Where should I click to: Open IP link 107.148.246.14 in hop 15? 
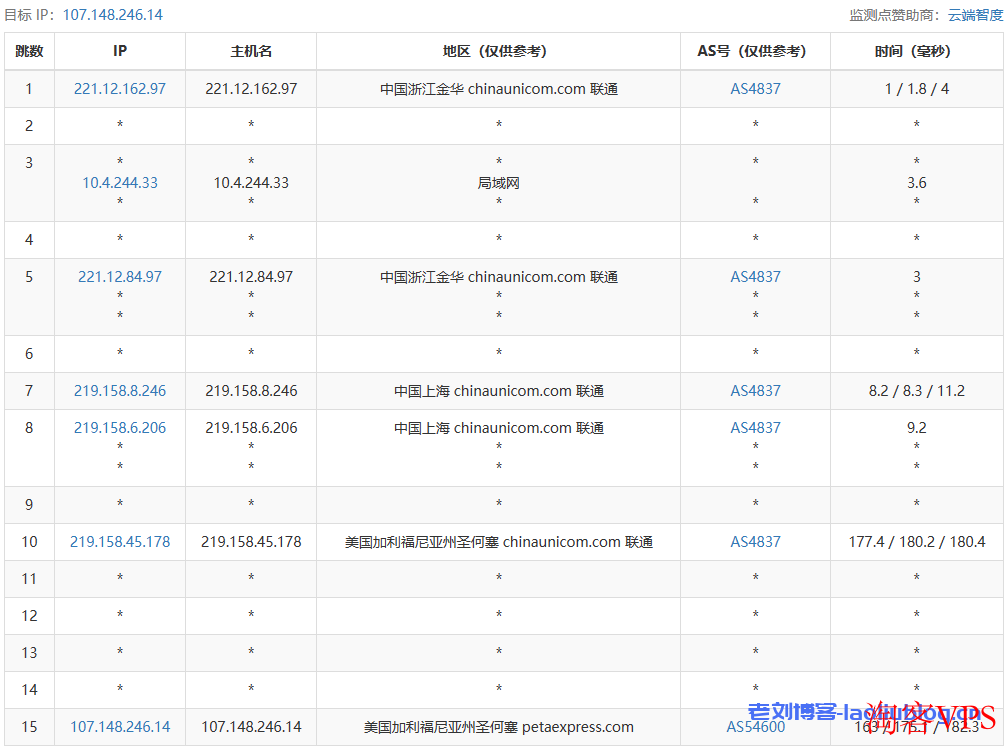(x=119, y=726)
